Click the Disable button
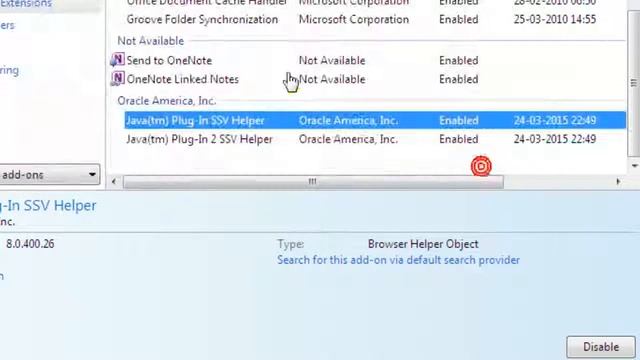 pos(601,347)
